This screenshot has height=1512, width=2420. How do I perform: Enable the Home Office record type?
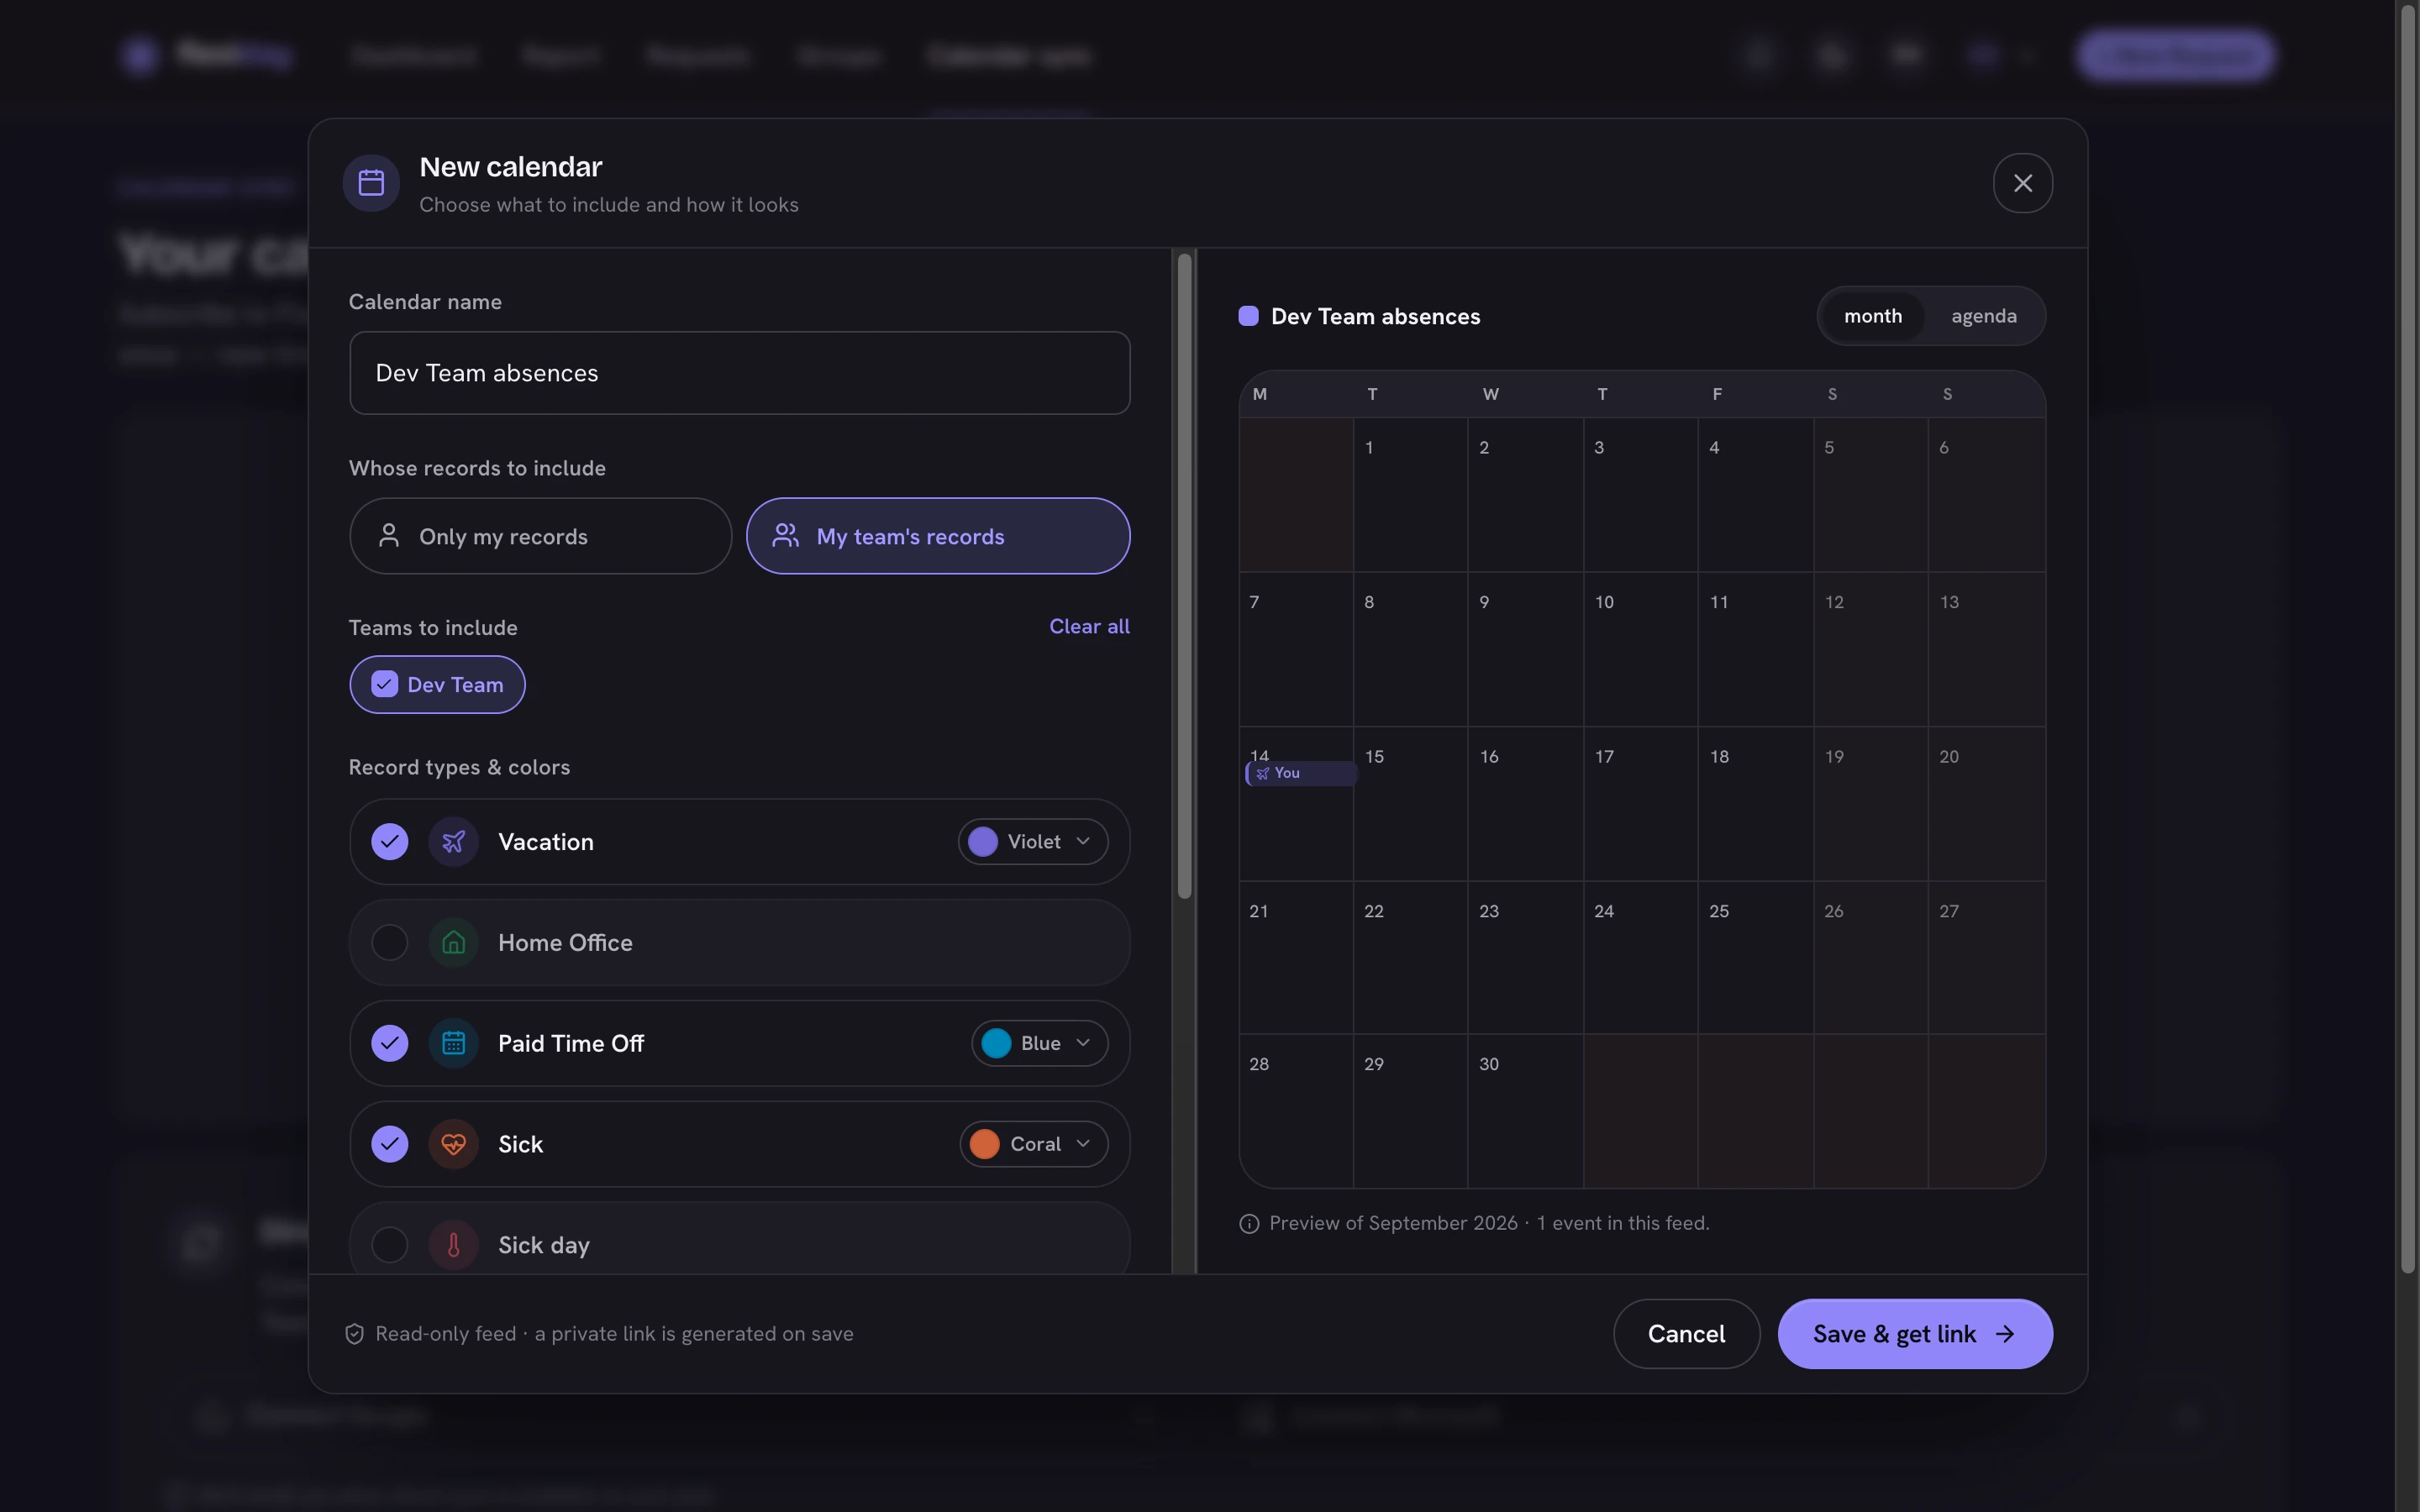389,943
